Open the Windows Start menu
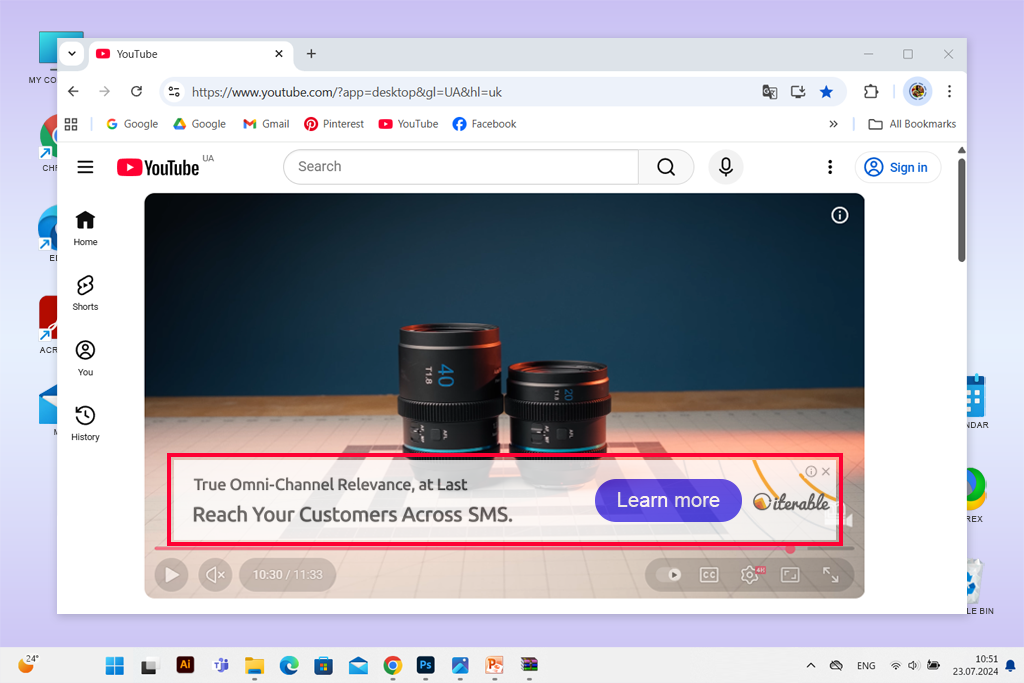The height and width of the screenshot is (683, 1024). point(115,665)
